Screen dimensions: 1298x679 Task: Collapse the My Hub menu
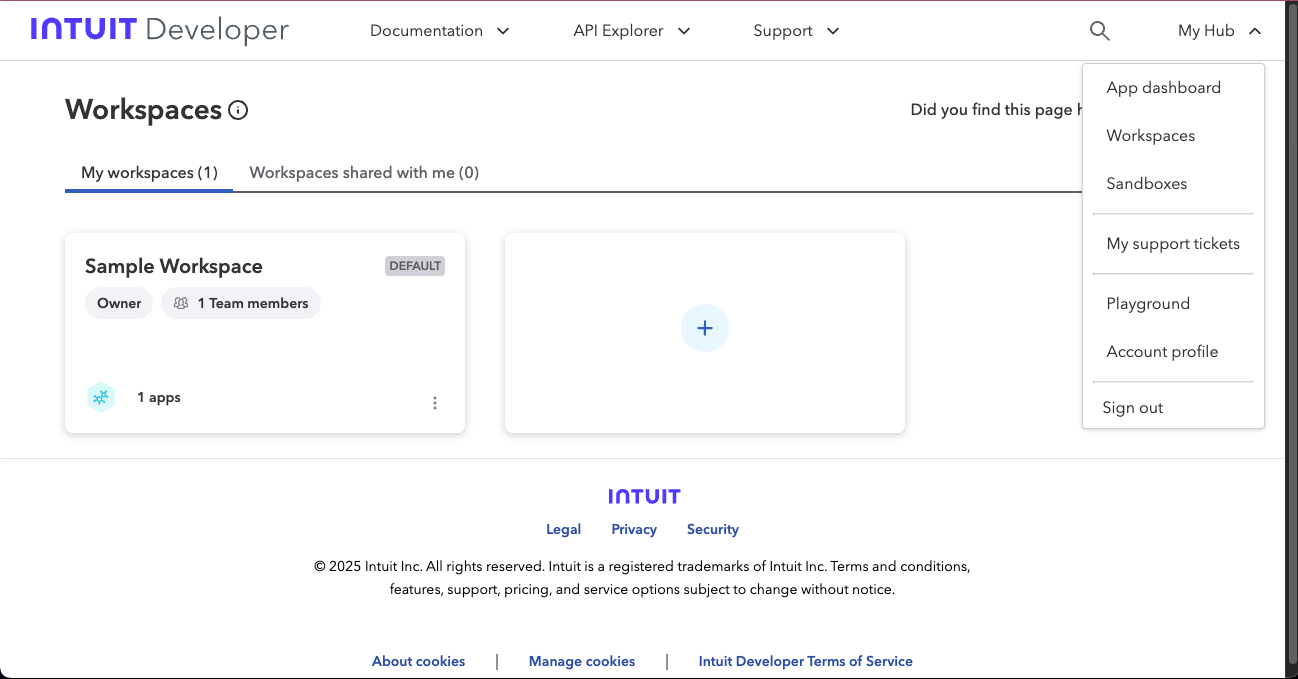1219,31
